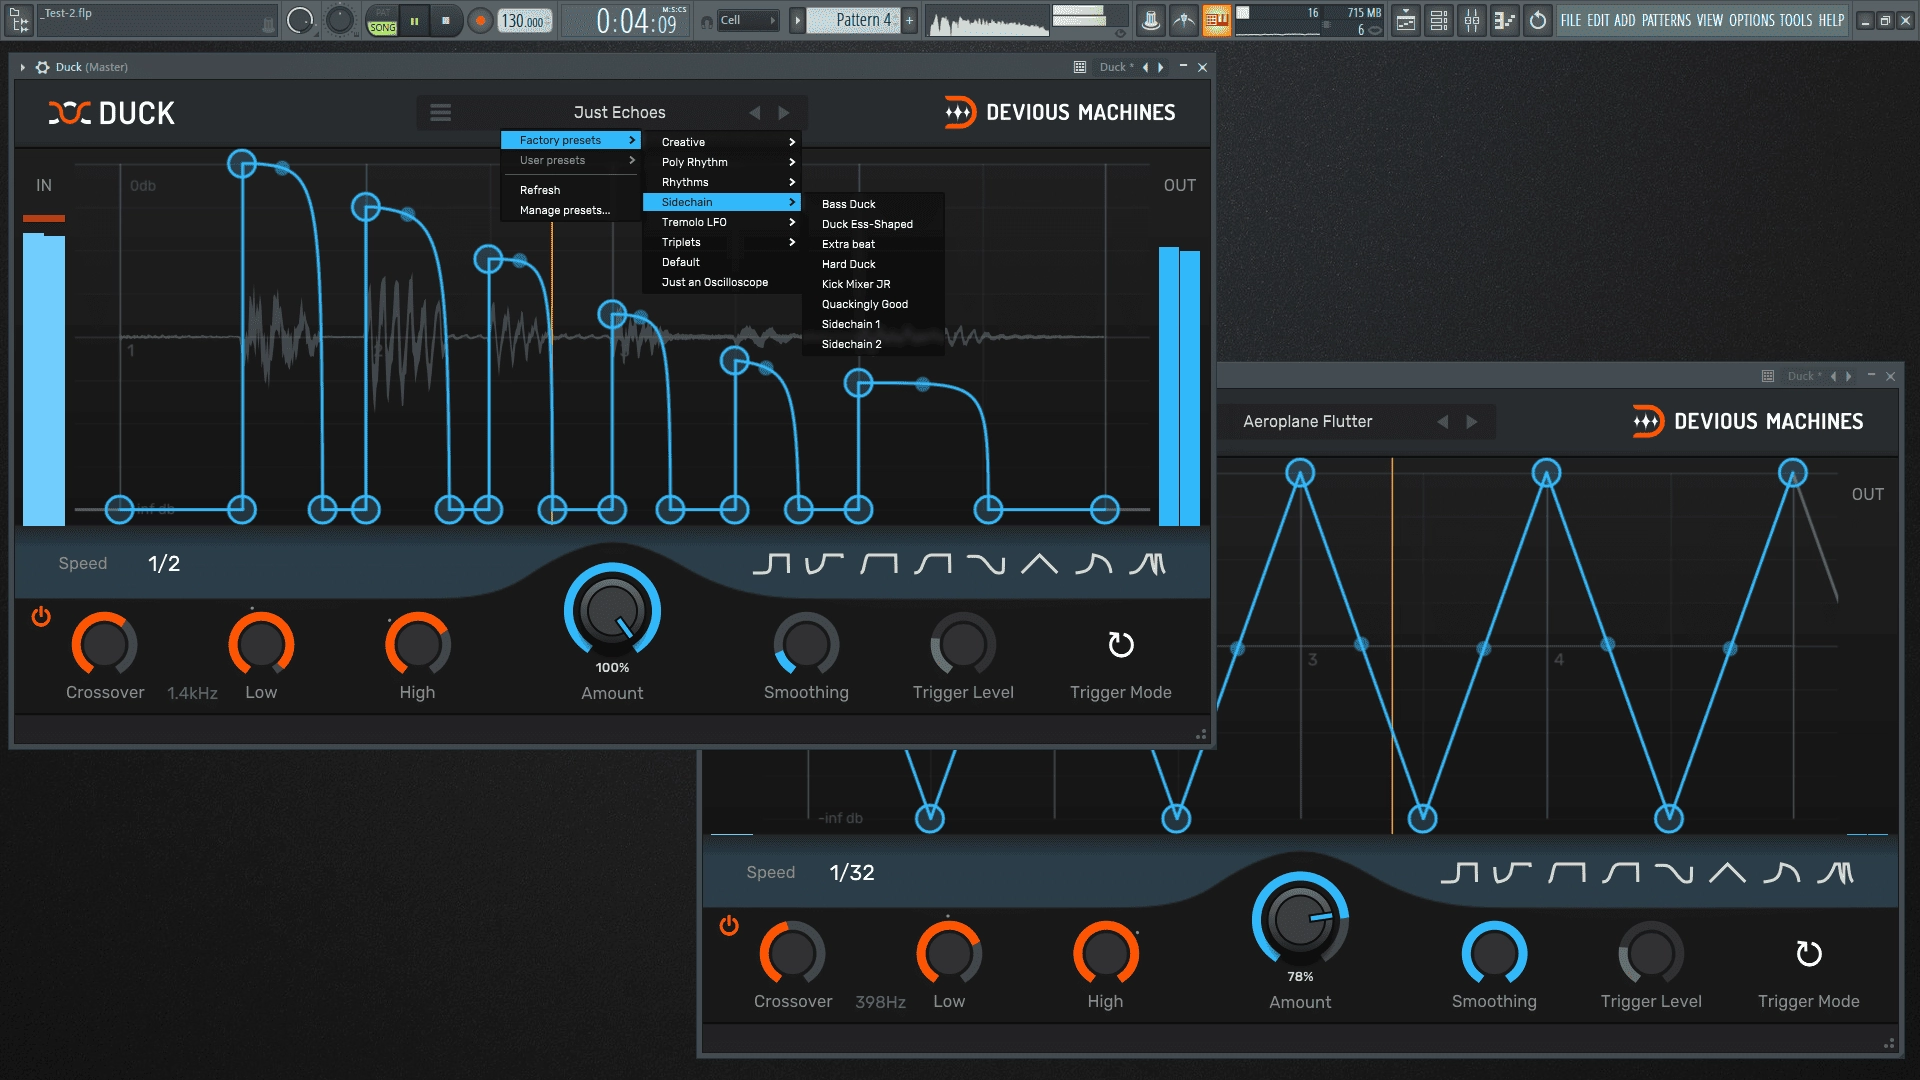This screenshot has height=1080, width=1920.
Task: Select last multi-peak shape in front Duck
Action: (x=1147, y=564)
